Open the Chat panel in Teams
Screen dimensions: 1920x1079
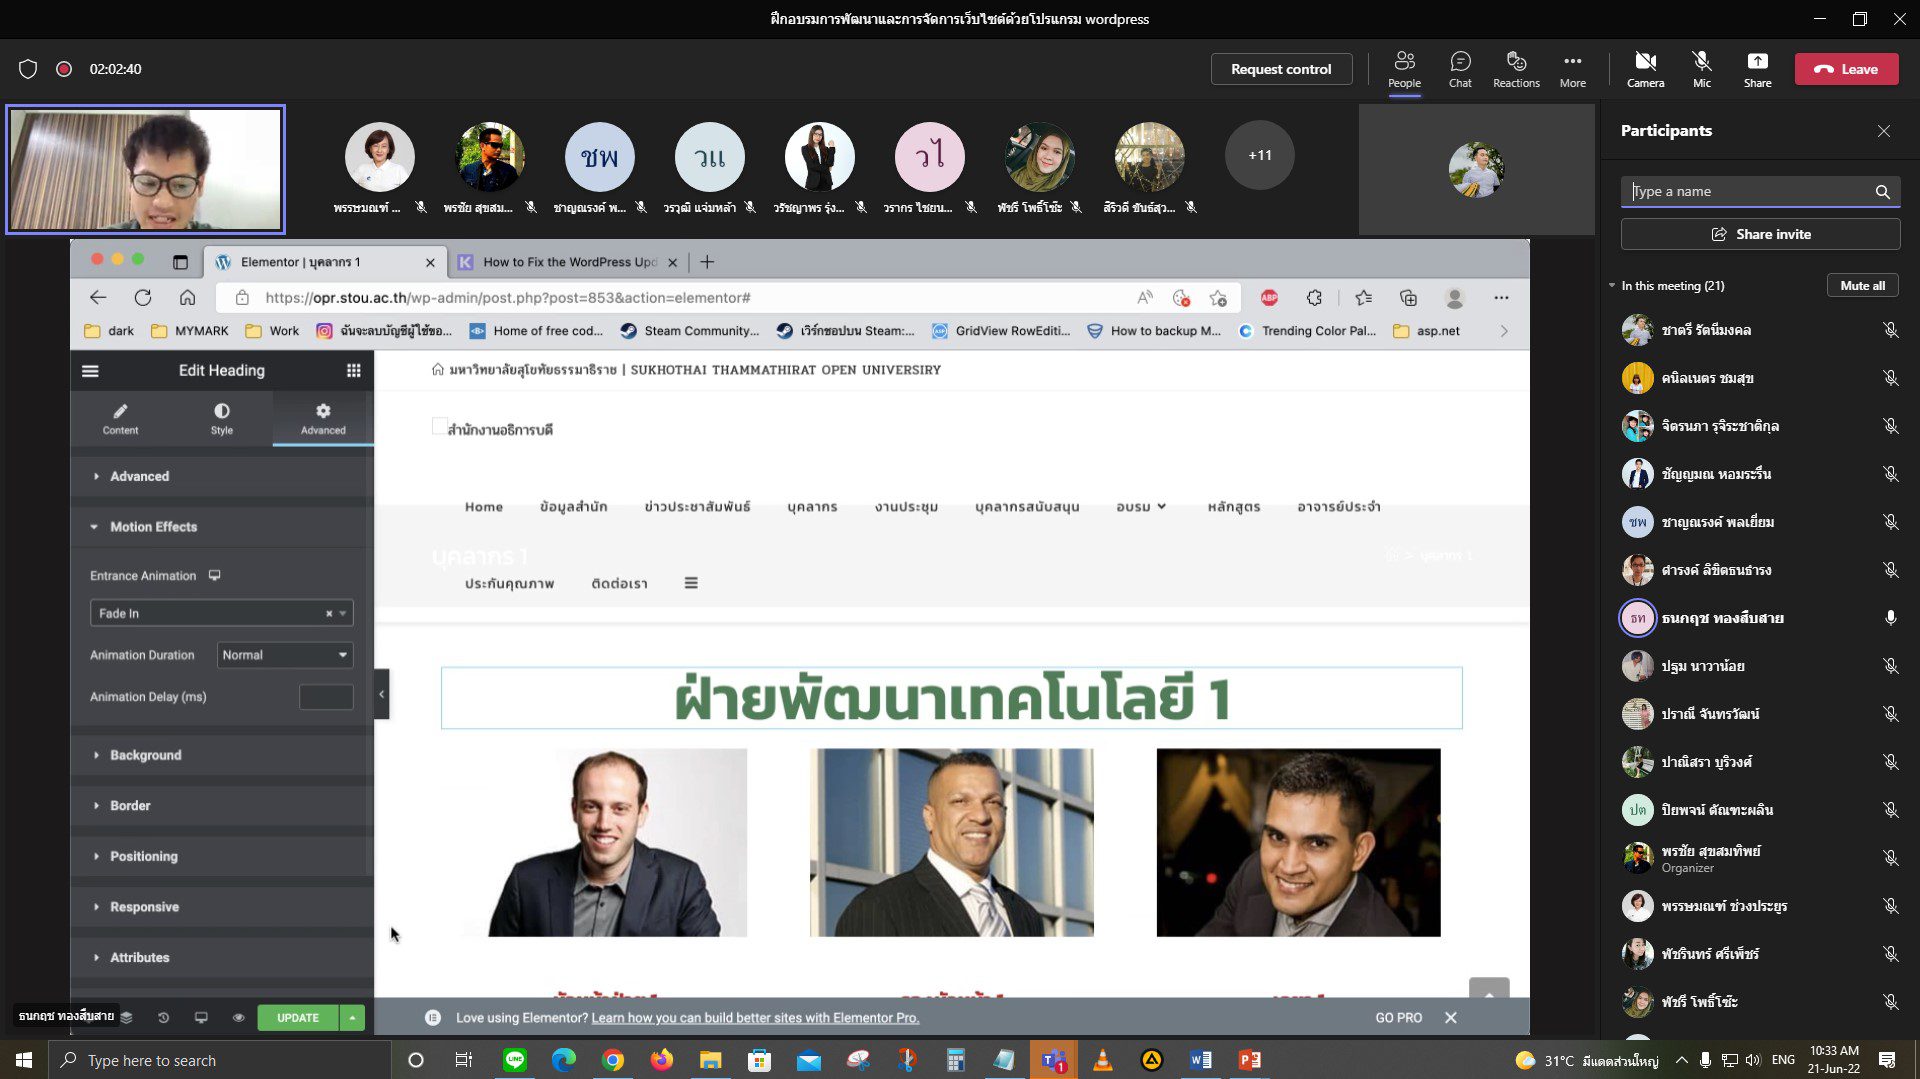click(1460, 69)
